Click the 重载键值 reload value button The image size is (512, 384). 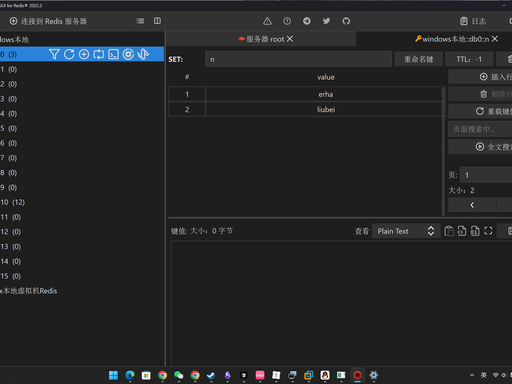point(481,111)
